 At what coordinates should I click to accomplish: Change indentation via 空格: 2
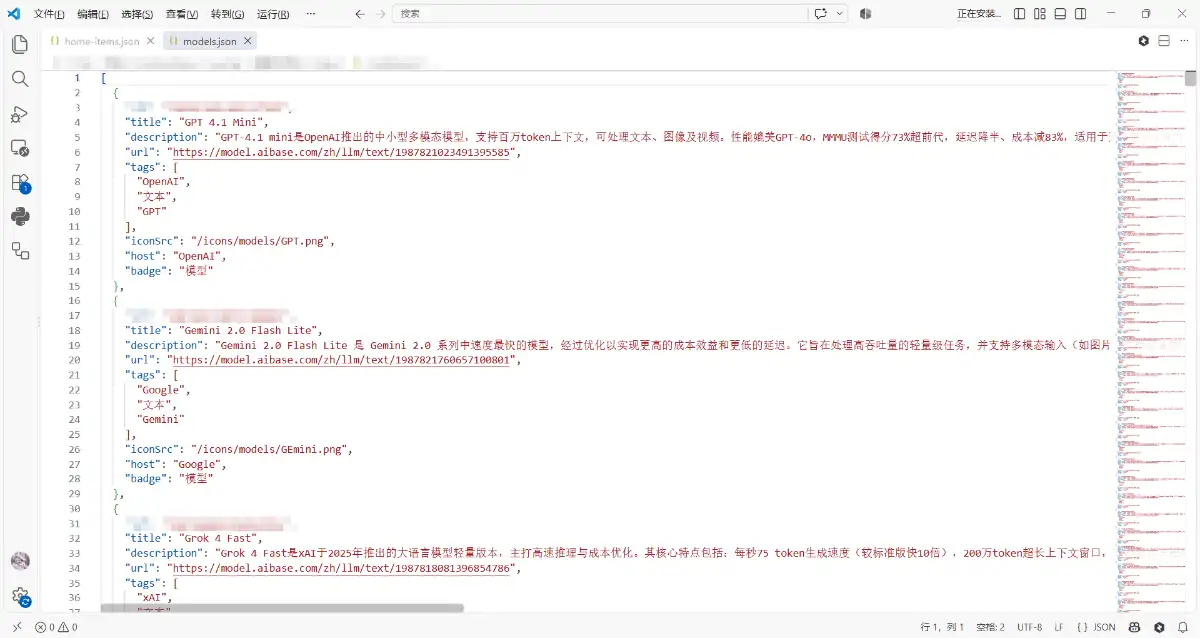click(990, 627)
